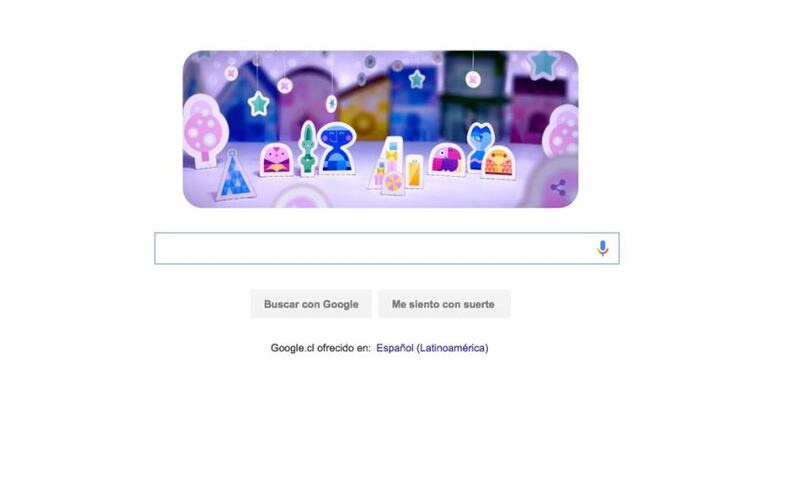Click the pink toucan bird cutout
800x503 pixels.
tap(447, 159)
